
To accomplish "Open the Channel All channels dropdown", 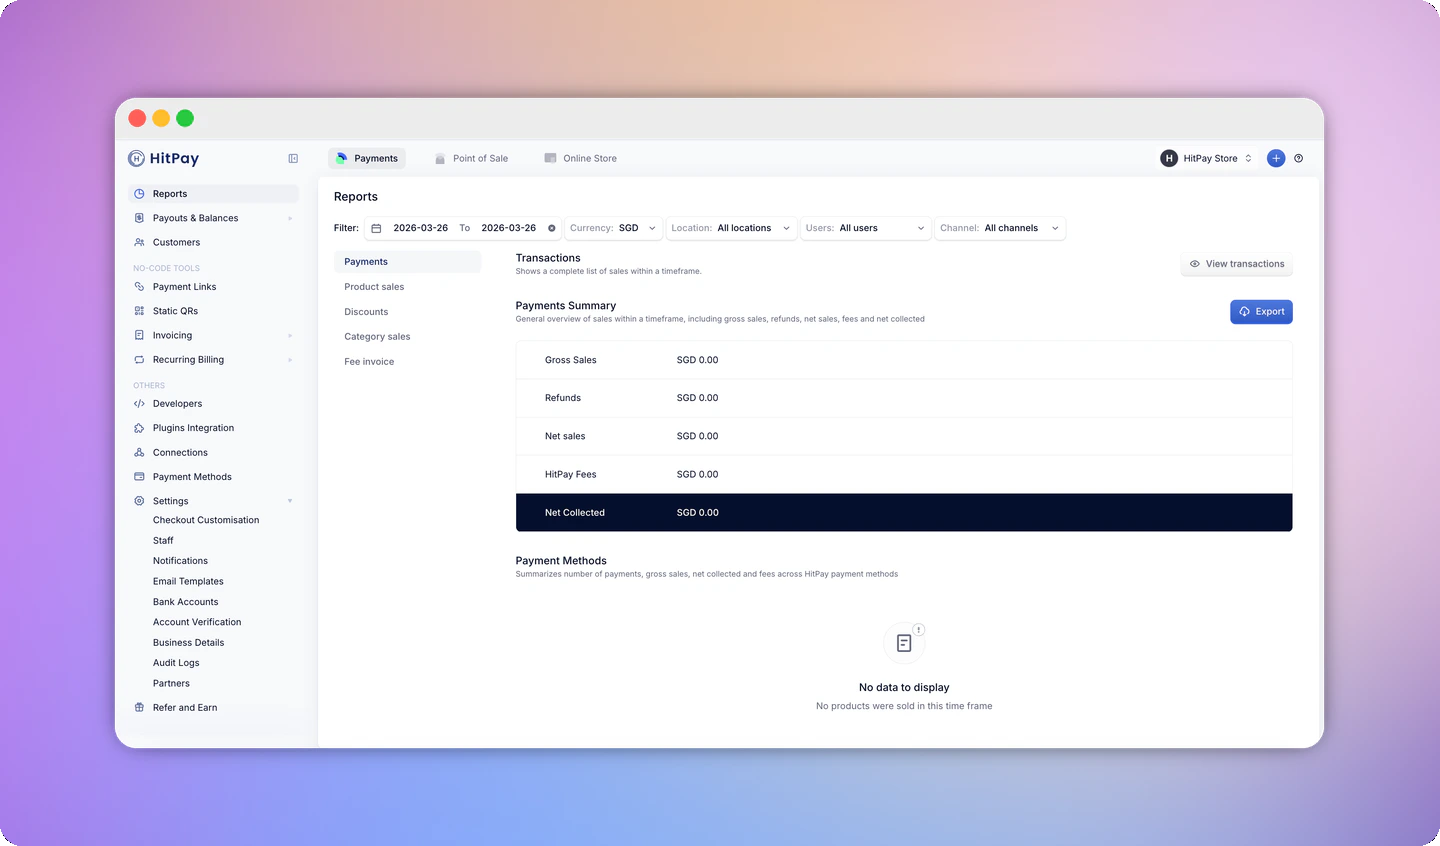I will tap(1000, 228).
